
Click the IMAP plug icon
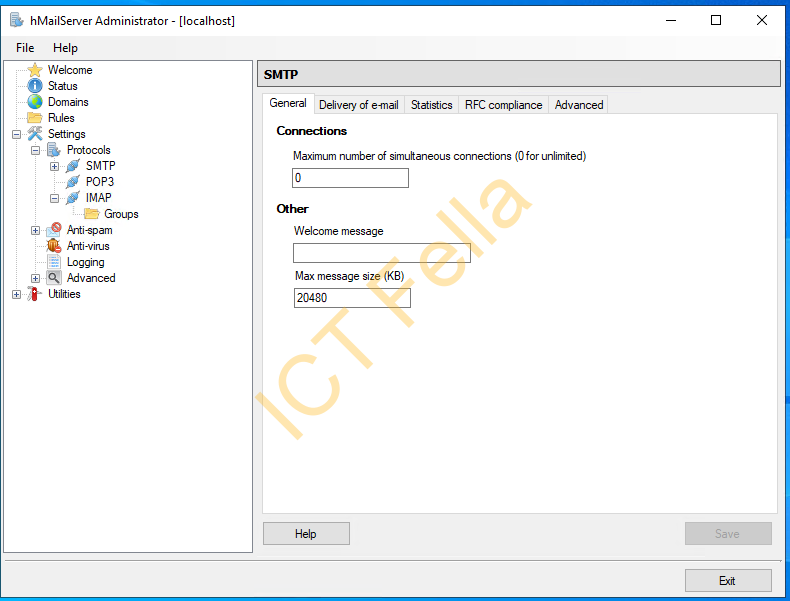[73, 198]
